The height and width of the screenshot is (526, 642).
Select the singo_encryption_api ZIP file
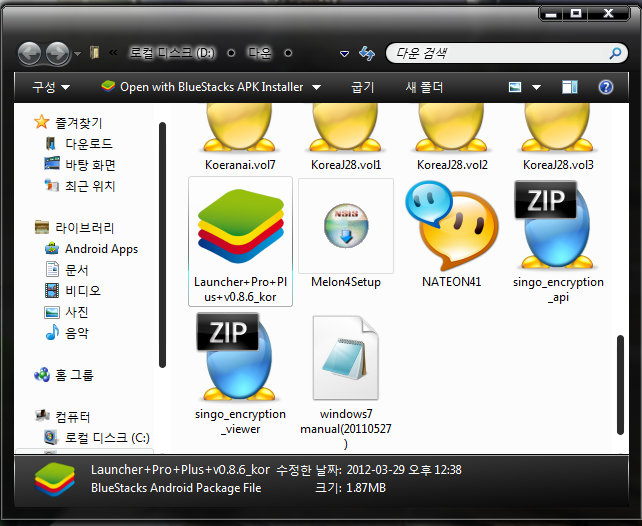coord(558,242)
